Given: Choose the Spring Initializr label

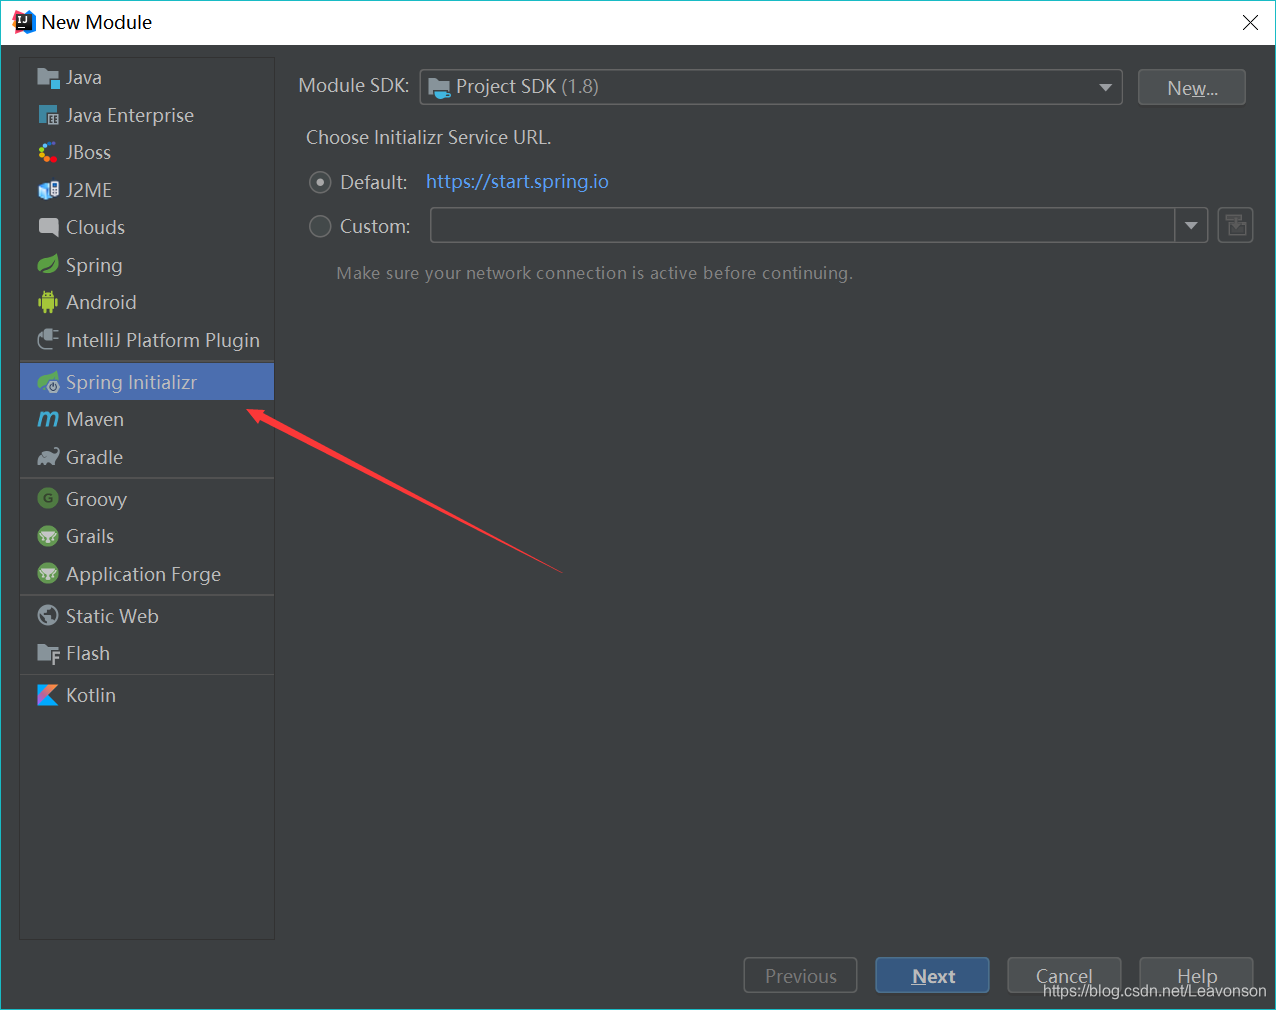Looking at the screenshot, I should pyautogui.click(x=131, y=382).
